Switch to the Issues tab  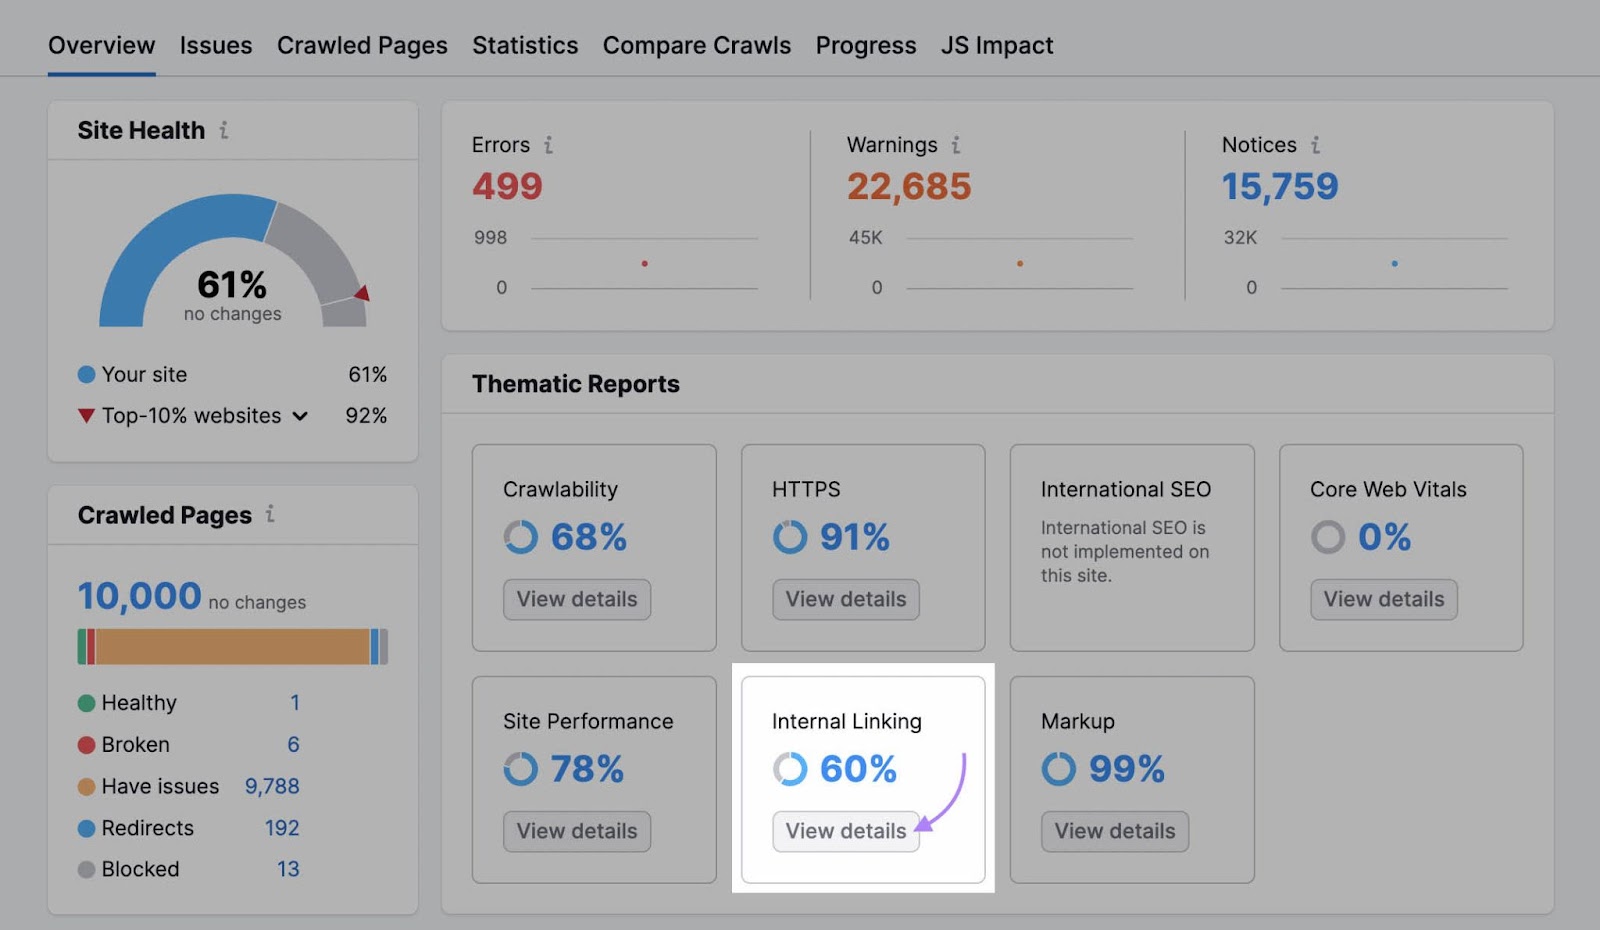click(x=215, y=45)
